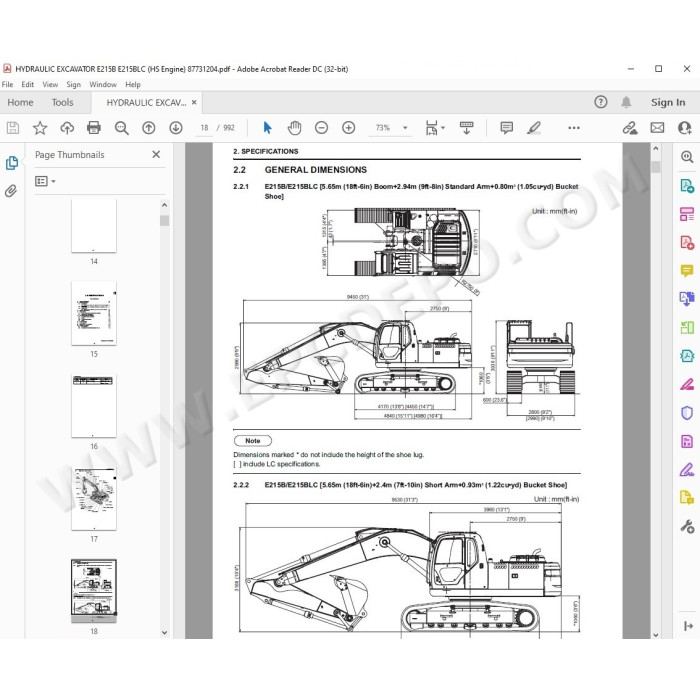Image resolution: width=700 pixels, height=700 pixels.
Task: Zoom out with the minus button
Action: pyautogui.click(x=321, y=128)
